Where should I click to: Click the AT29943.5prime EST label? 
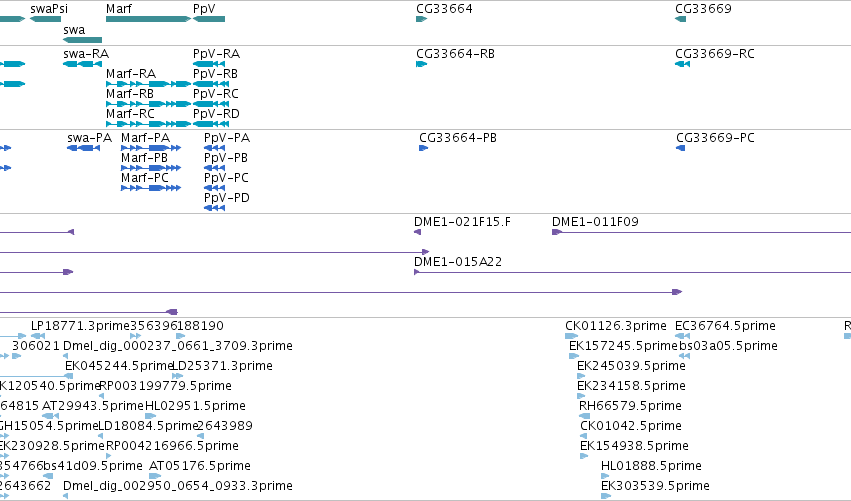click(93, 406)
